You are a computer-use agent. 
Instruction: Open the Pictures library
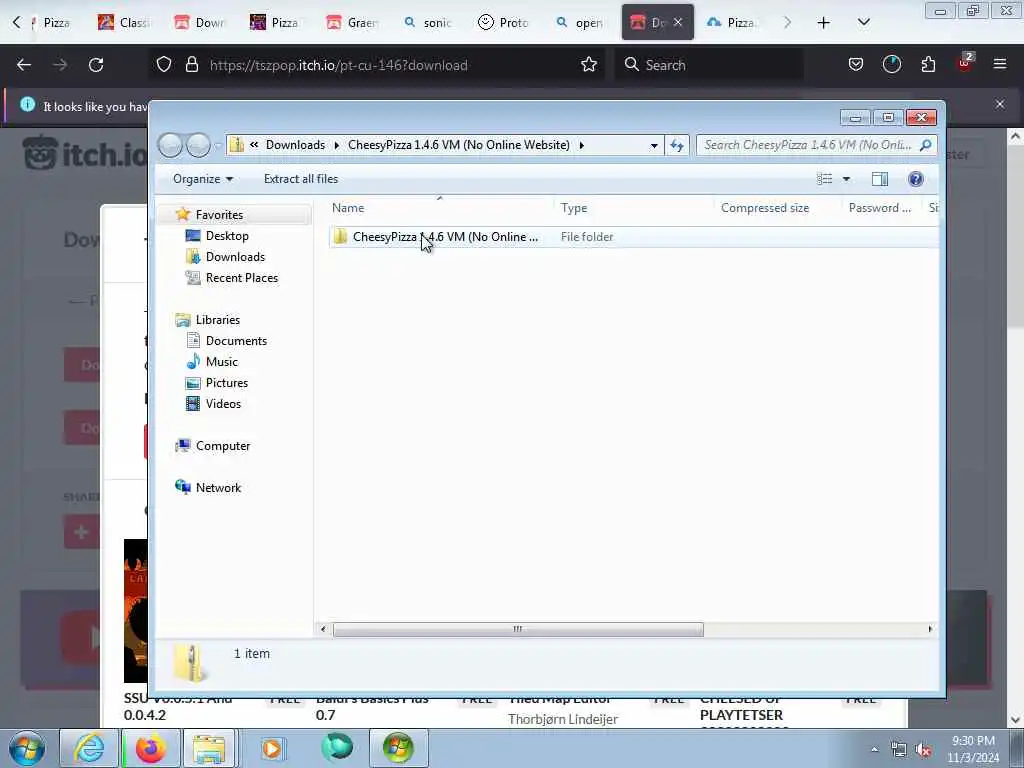coord(226,383)
